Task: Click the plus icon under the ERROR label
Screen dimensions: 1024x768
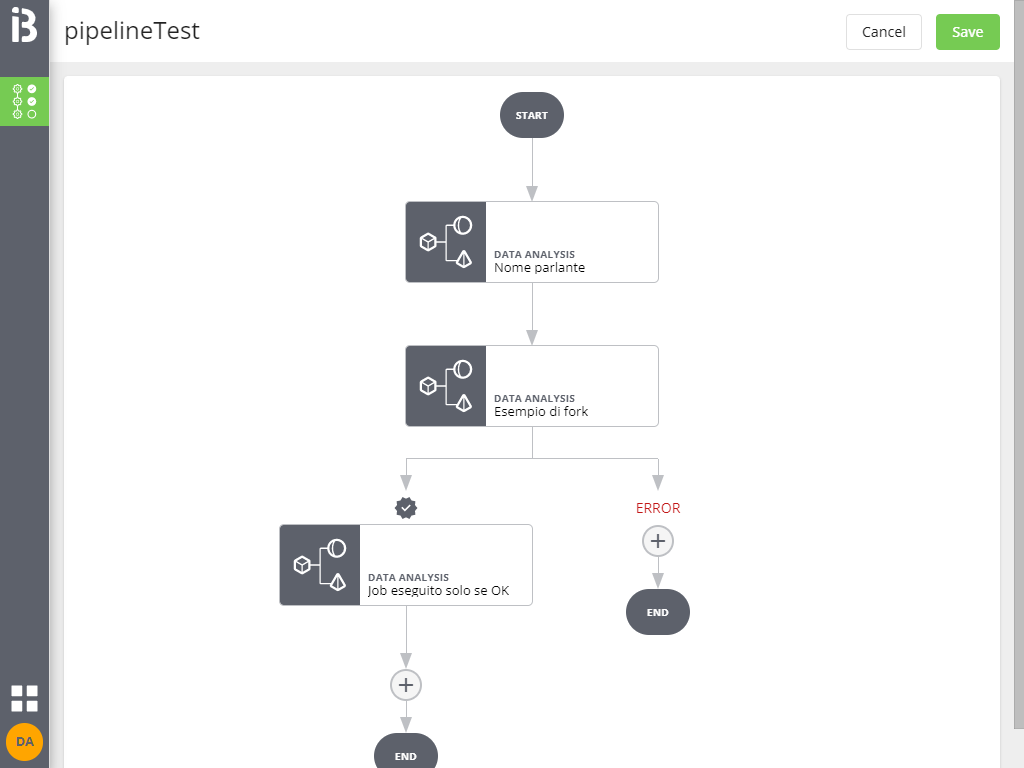Action: tap(657, 541)
